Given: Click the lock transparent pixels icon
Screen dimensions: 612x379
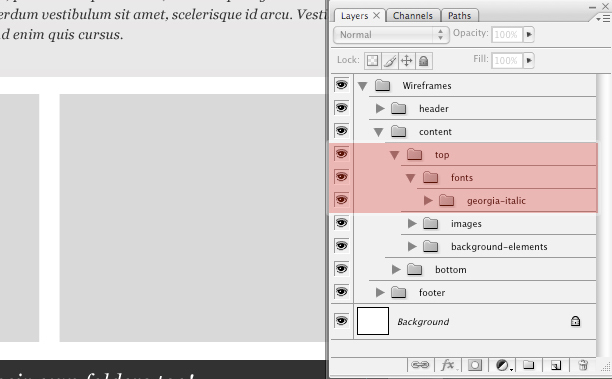Looking at the screenshot, I should [x=372, y=61].
